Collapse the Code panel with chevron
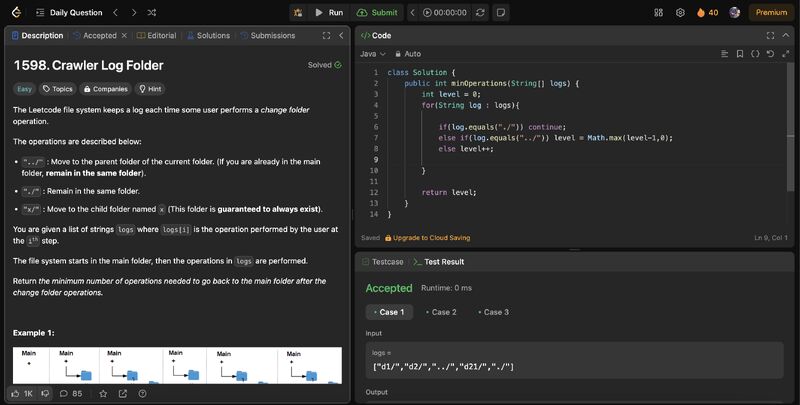800x405 pixels. point(785,35)
